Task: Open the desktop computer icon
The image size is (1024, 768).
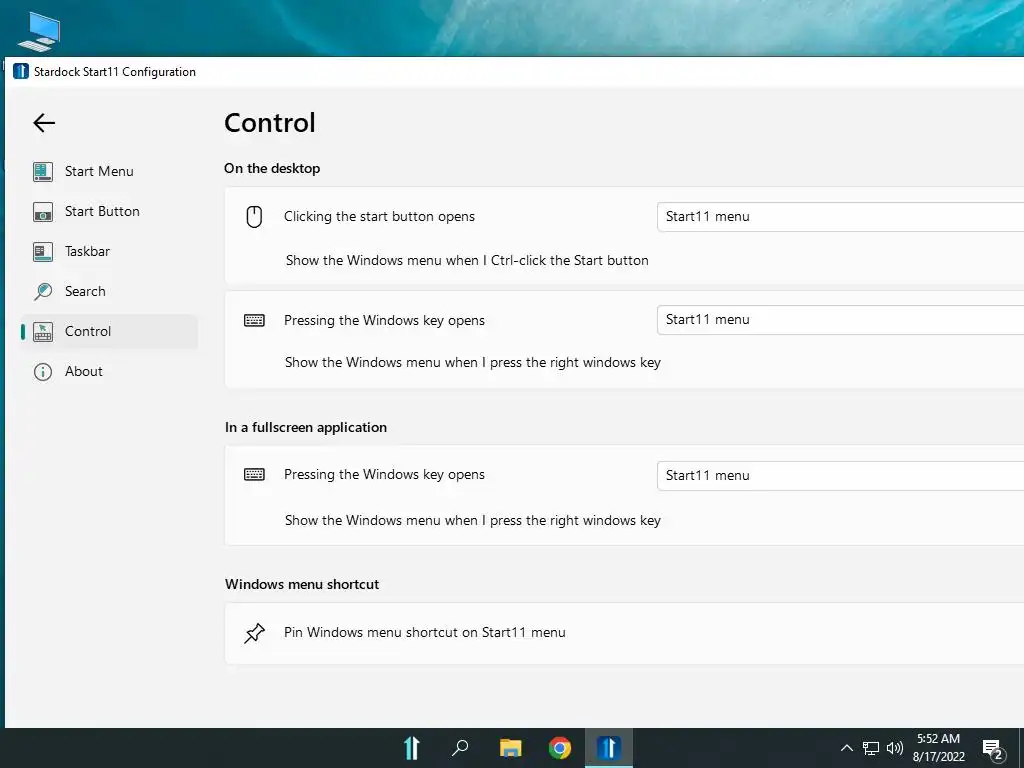Action: (x=39, y=31)
